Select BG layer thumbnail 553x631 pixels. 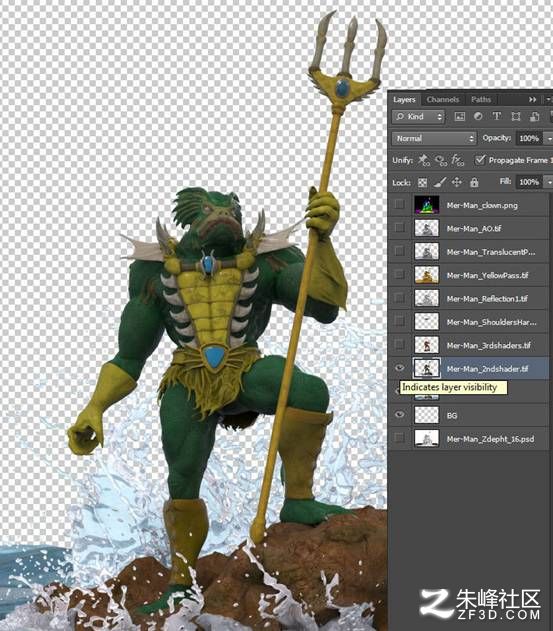(x=427, y=414)
